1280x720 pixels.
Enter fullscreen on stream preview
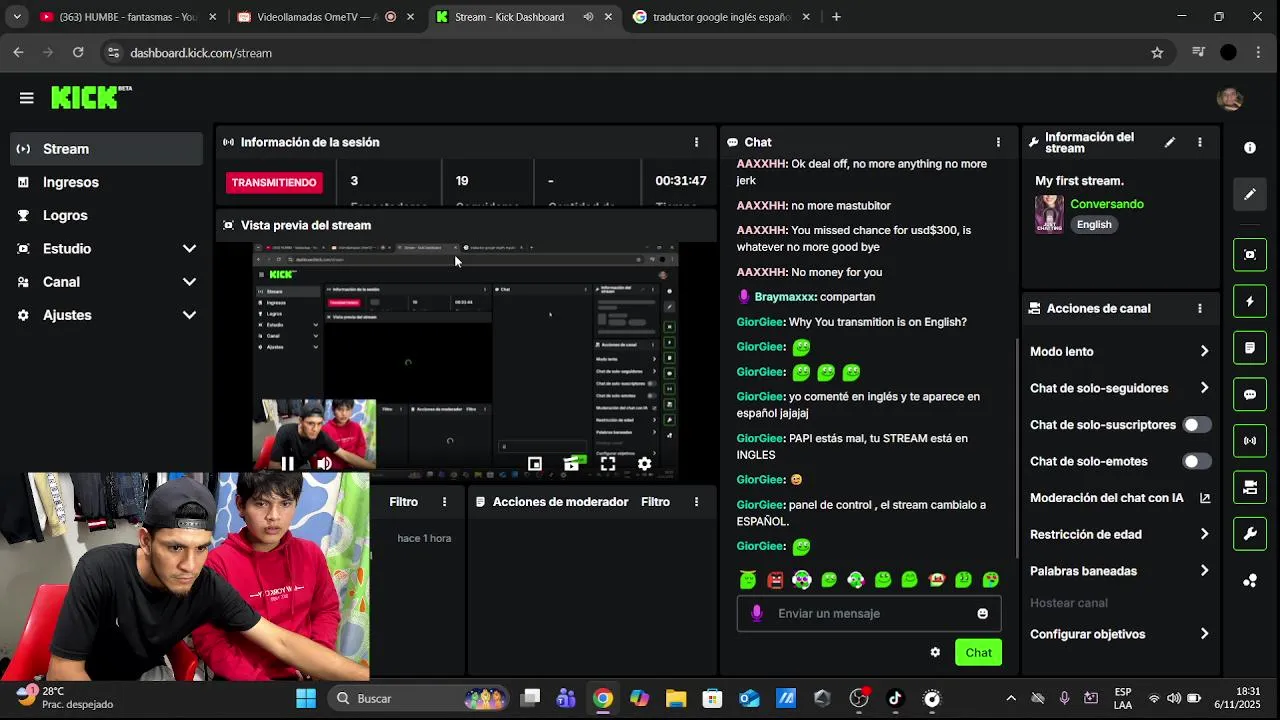click(x=608, y=463)
